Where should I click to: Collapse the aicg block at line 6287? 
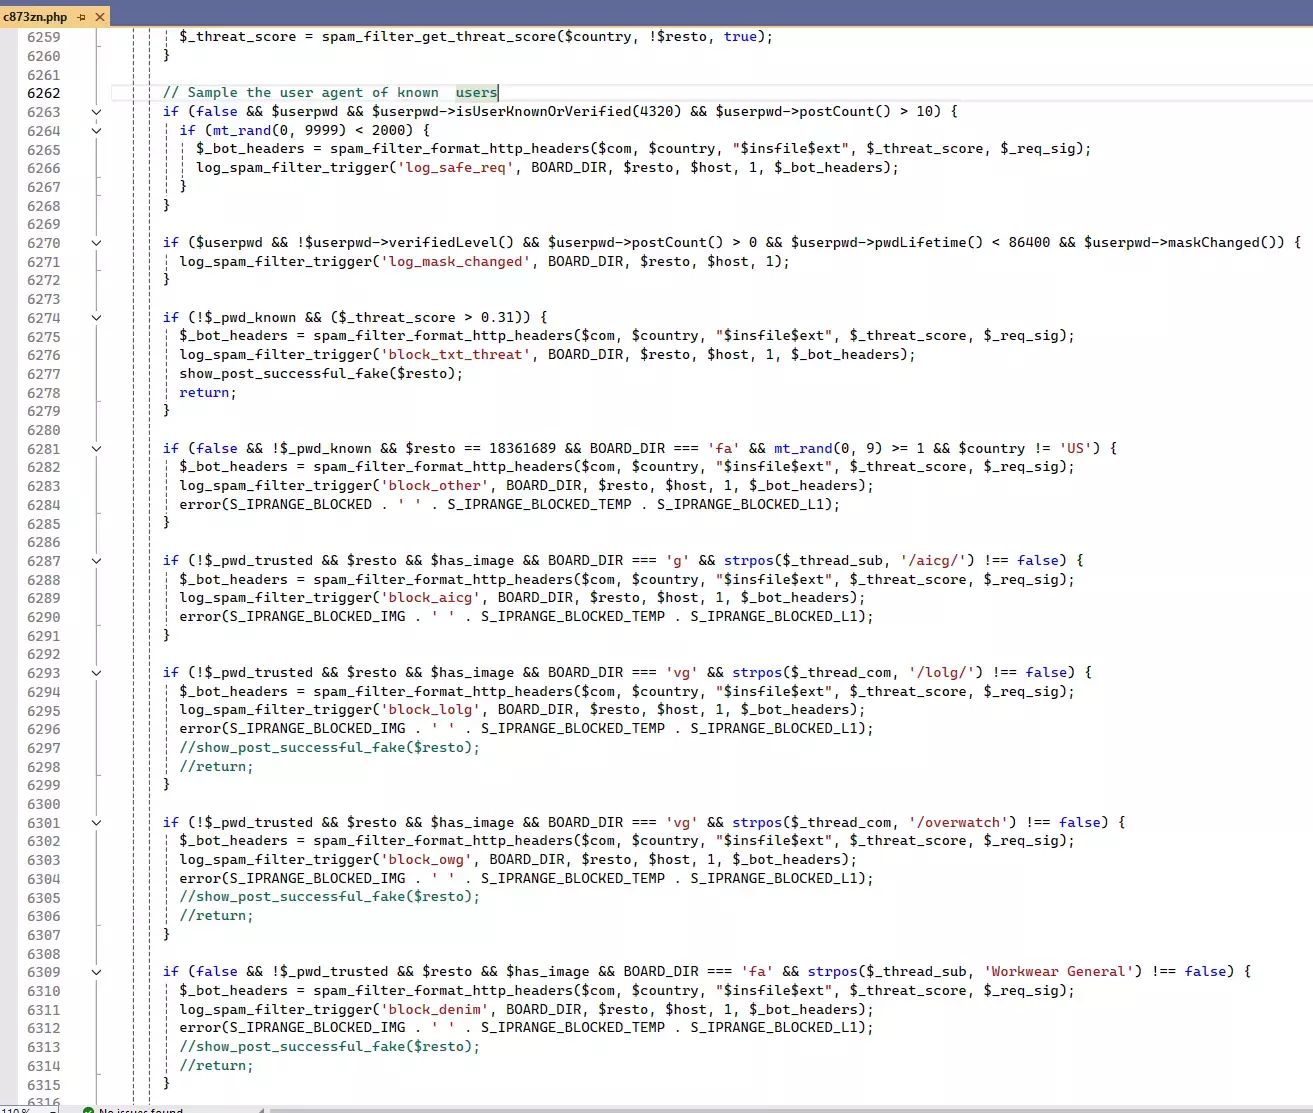click(96, 561)
